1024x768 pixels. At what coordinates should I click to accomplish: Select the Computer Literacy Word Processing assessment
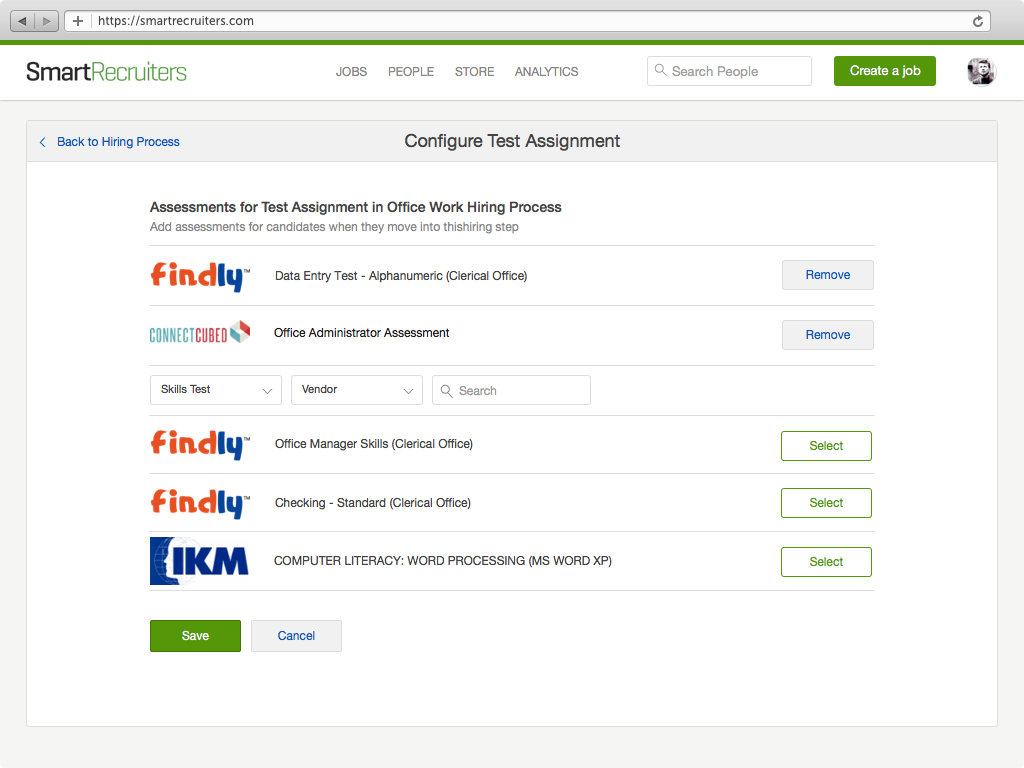click(826, 562)
